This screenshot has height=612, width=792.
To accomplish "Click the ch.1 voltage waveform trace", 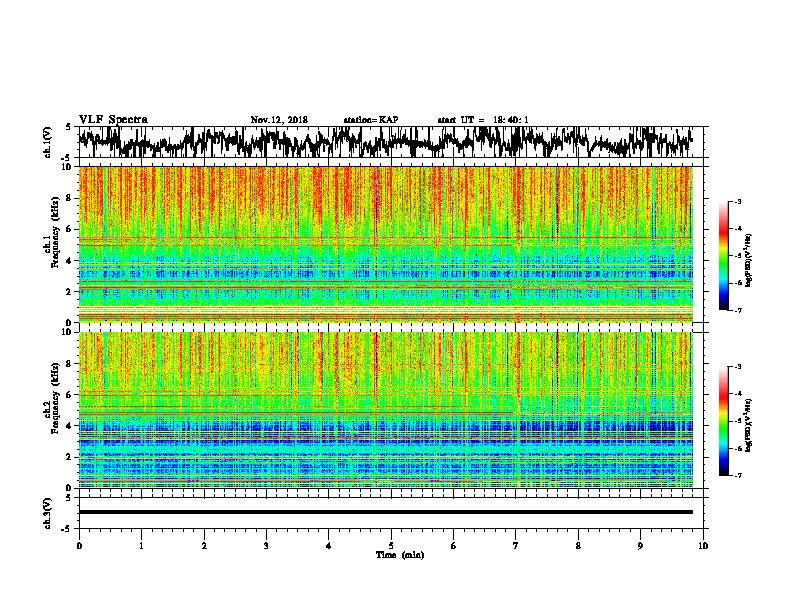I will [385, 141].
